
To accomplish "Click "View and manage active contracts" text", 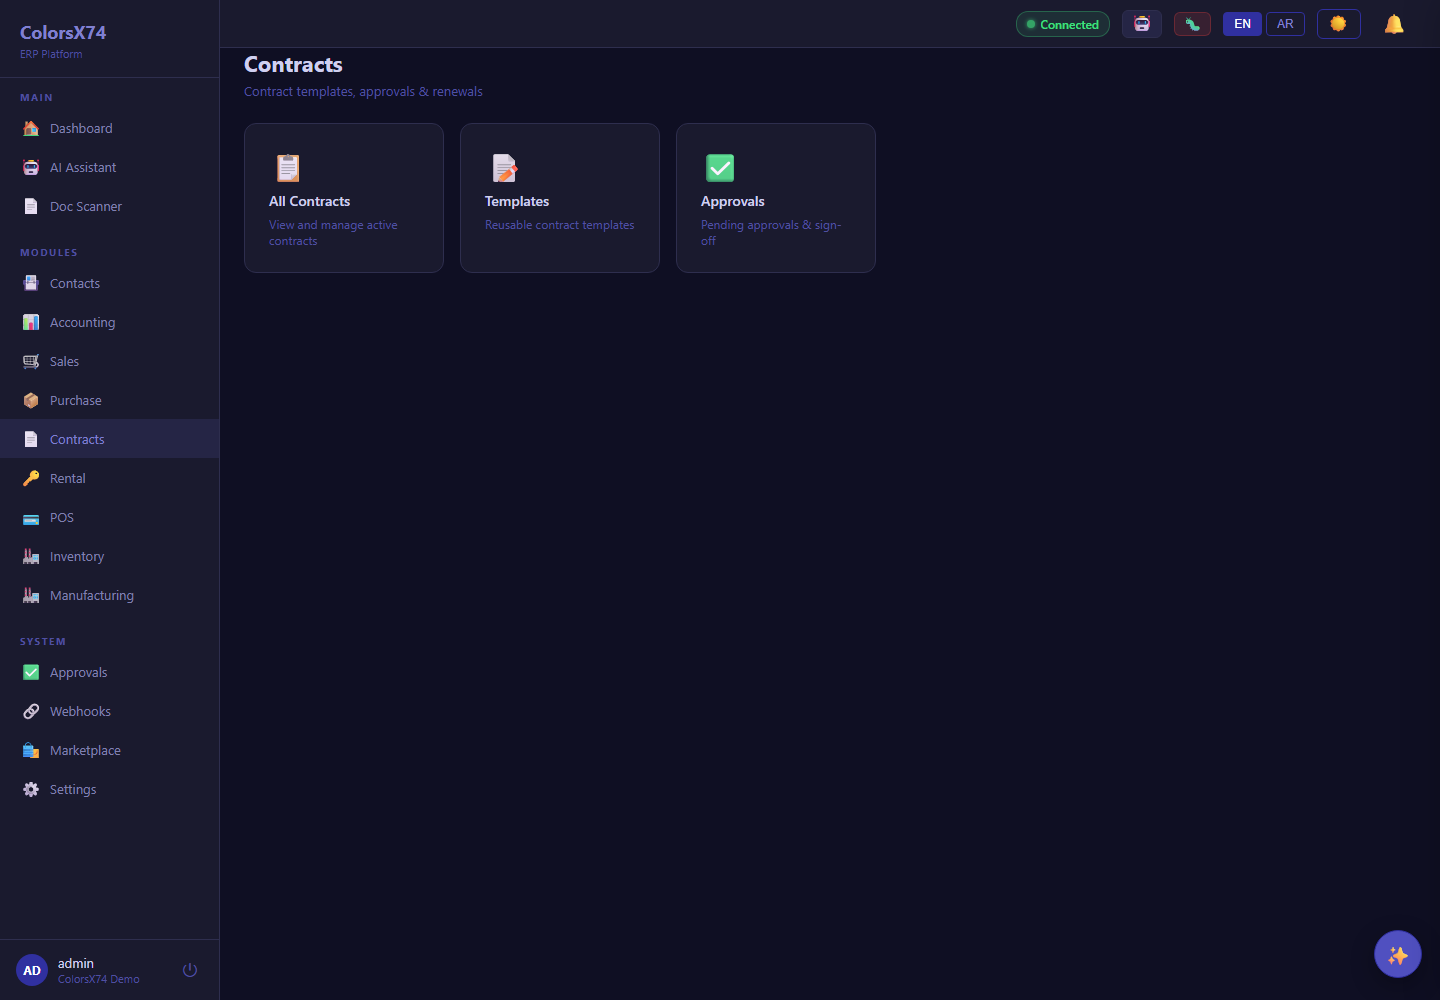I will coord(333,233).
